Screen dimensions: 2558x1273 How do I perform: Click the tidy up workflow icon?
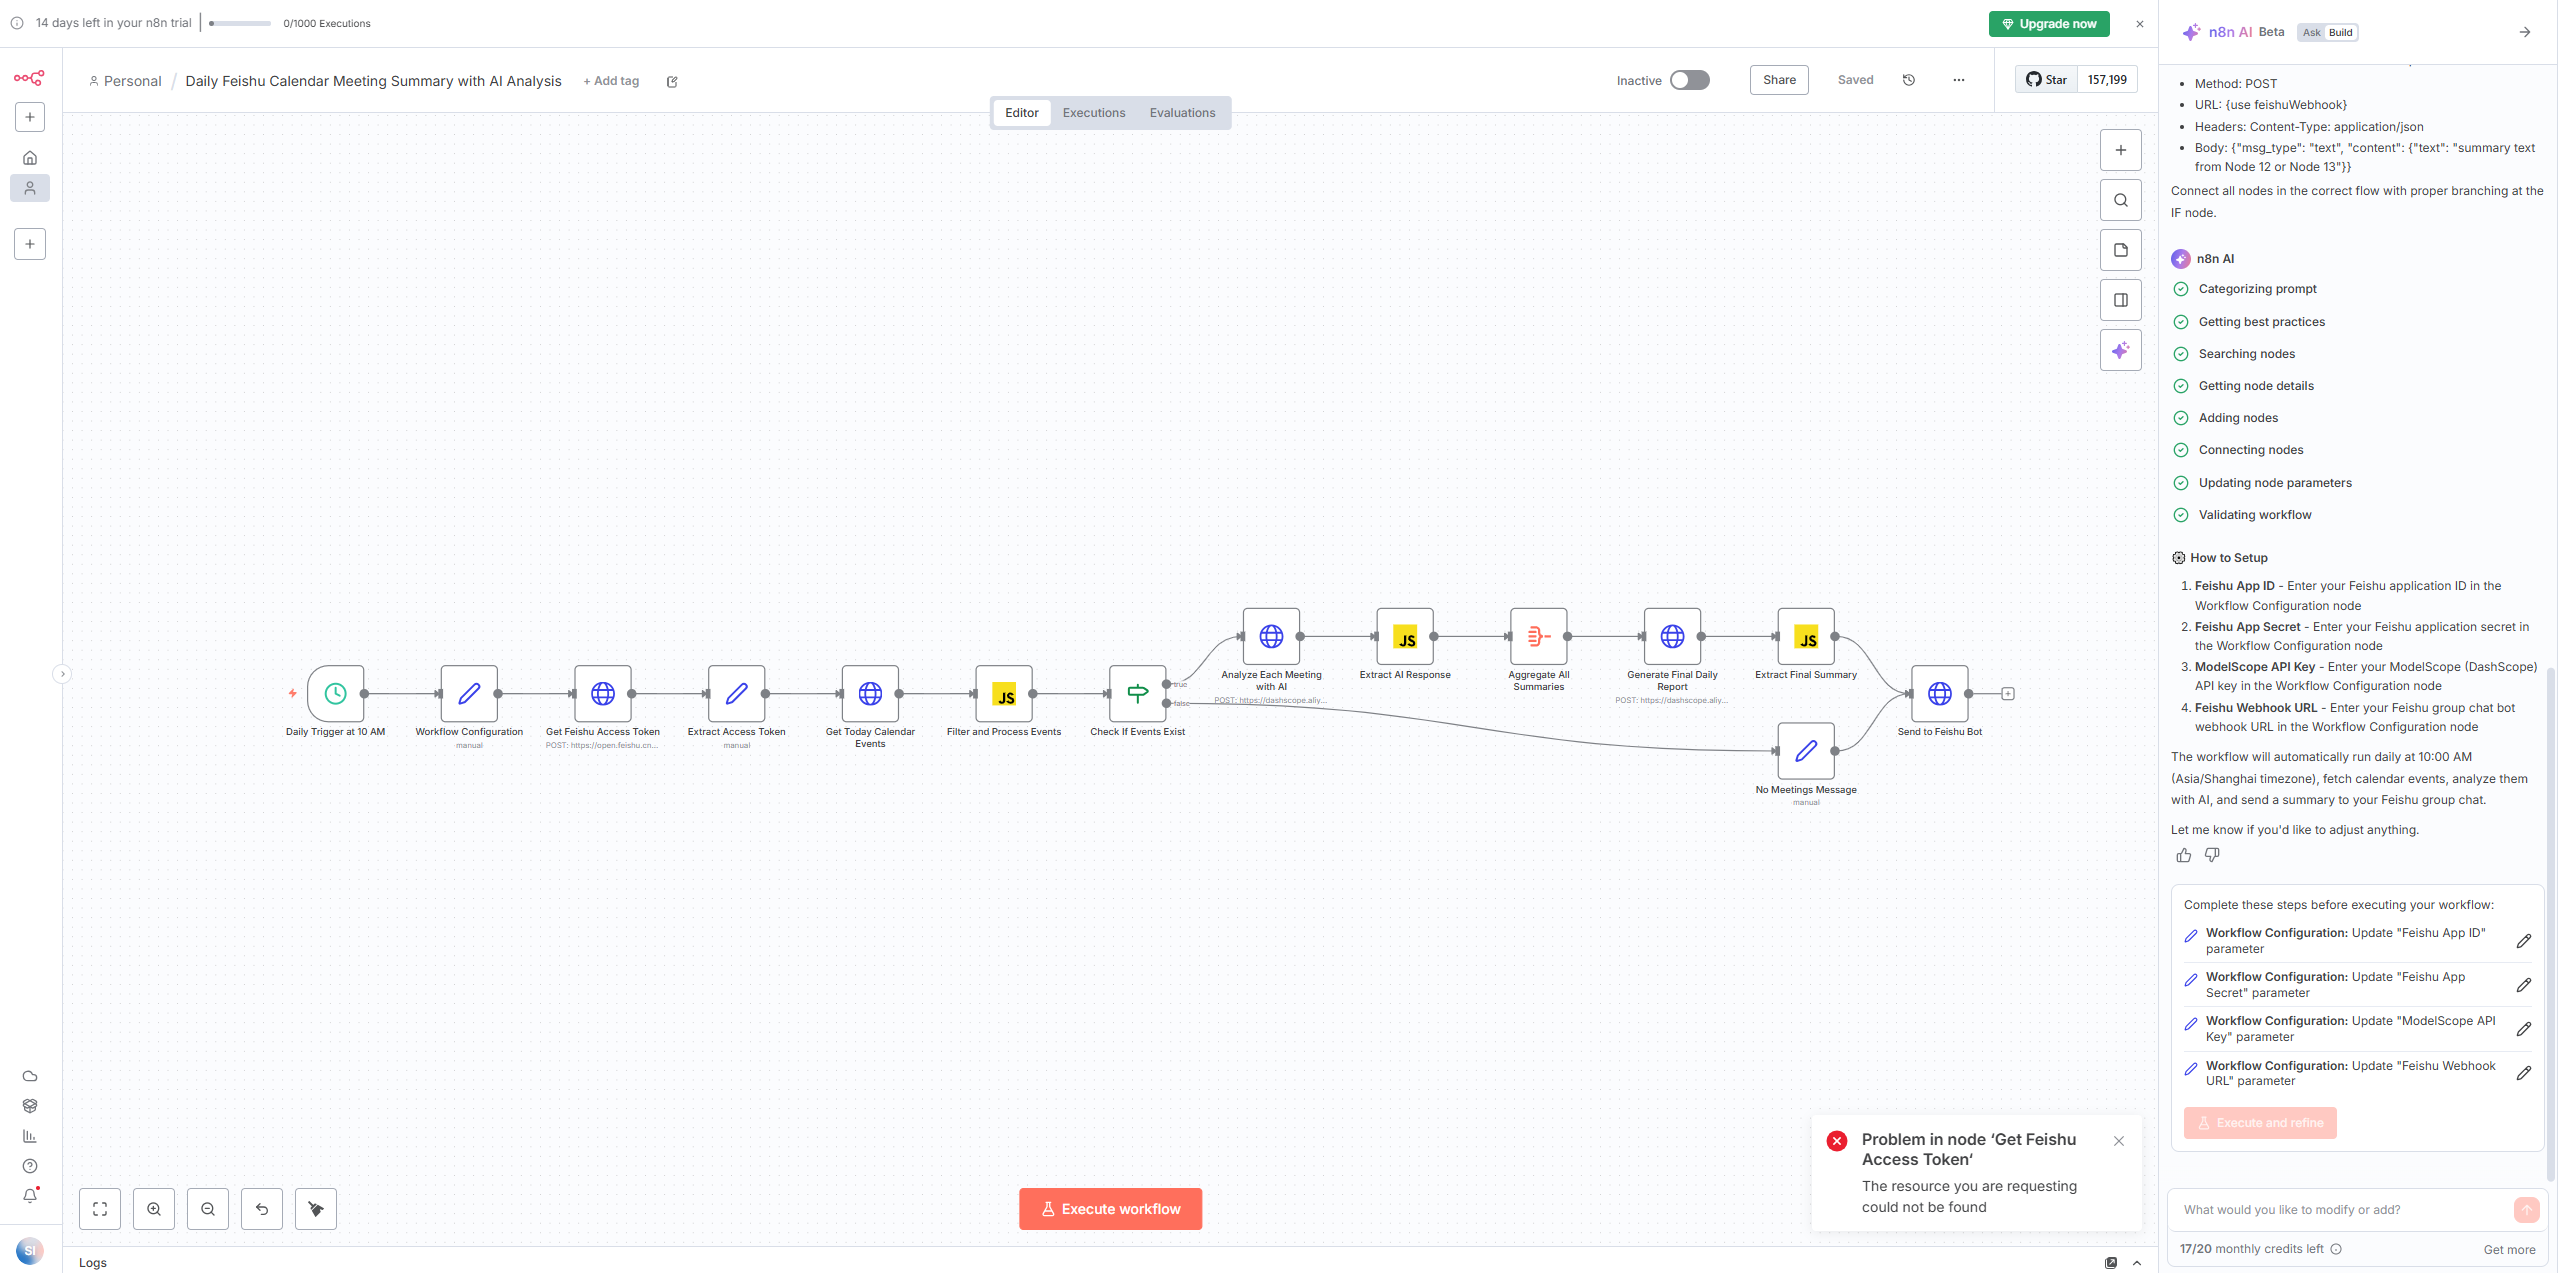tap(316, 1209)
